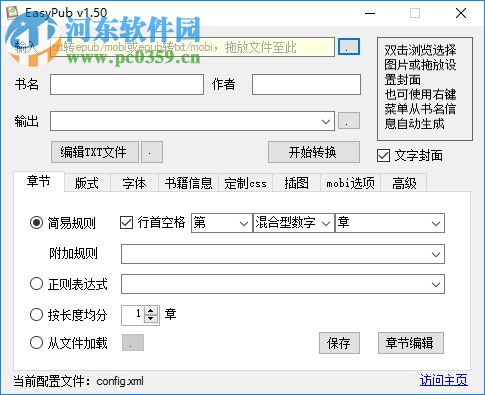Click the 当前配置文件: config.xml status text

tap(79, 381)
